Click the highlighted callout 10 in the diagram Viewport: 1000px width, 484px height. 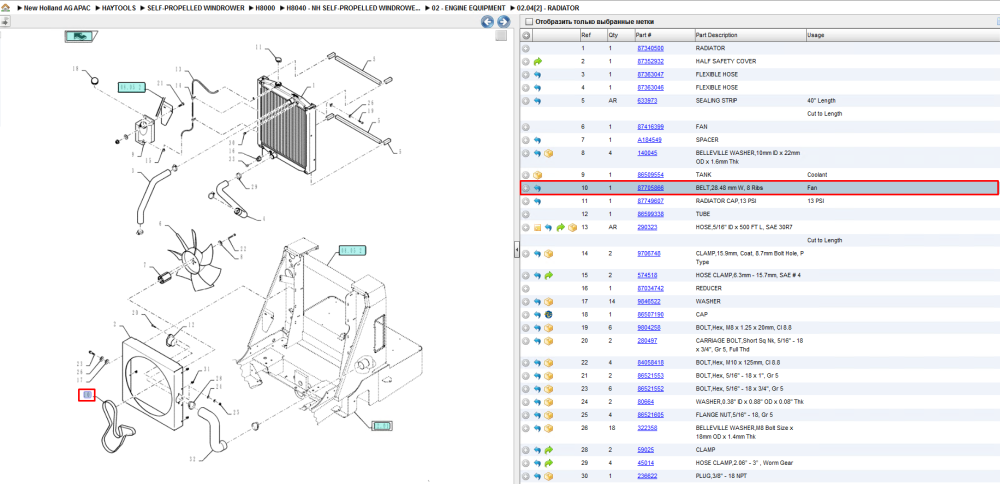click(x=86, y=395)
